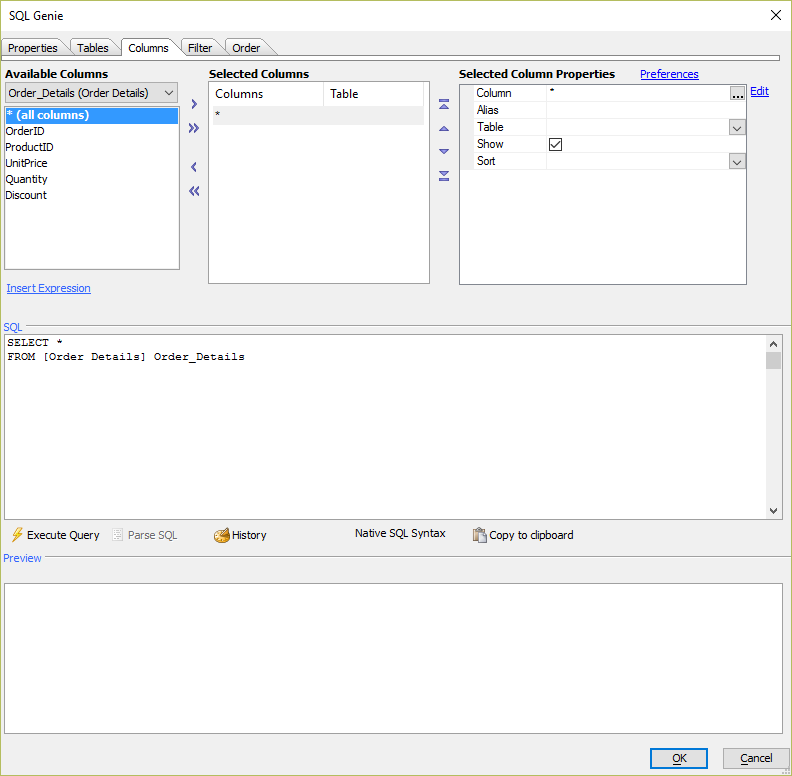Move selected column to bottom
The height and width of the screenshot is (776, 792).
tap(444, 176)
